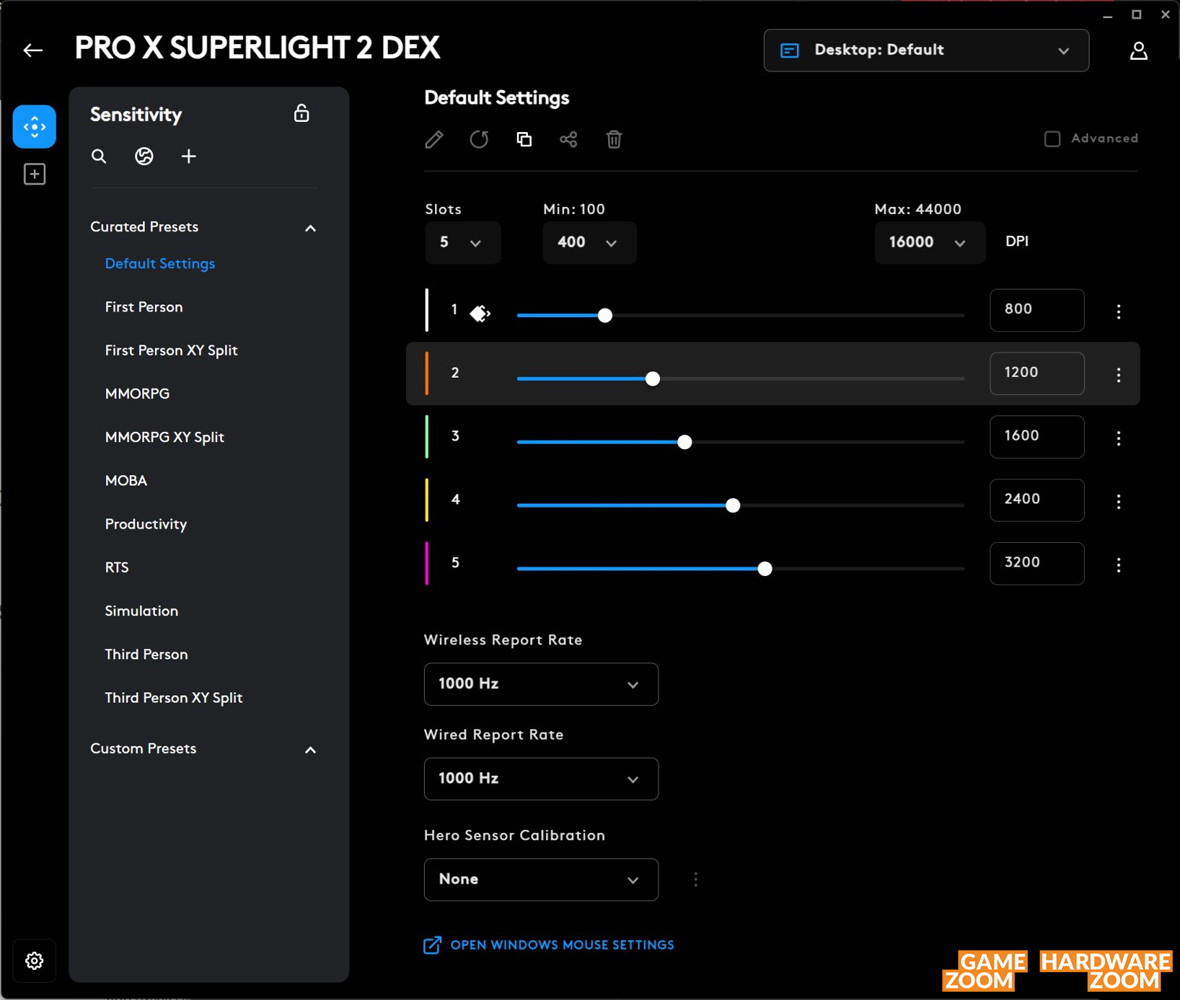The image size is (1180, 1000).
Task: Collapse the Curated Presets section
Action: [310, 228]
